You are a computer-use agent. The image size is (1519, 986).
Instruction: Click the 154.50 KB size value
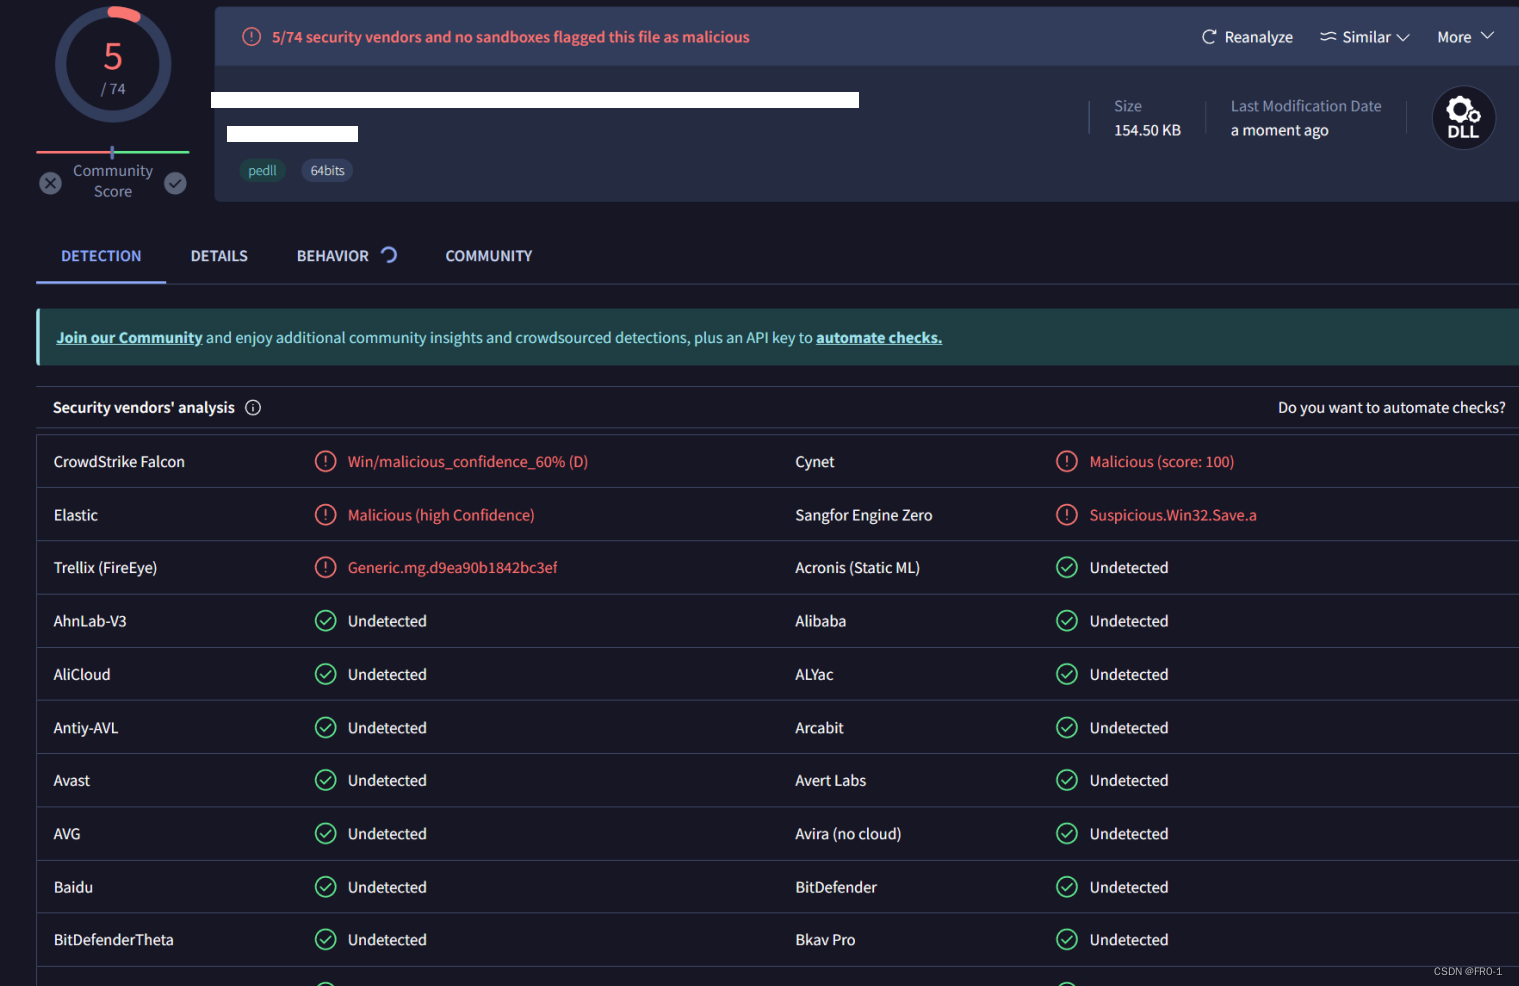1147,130
